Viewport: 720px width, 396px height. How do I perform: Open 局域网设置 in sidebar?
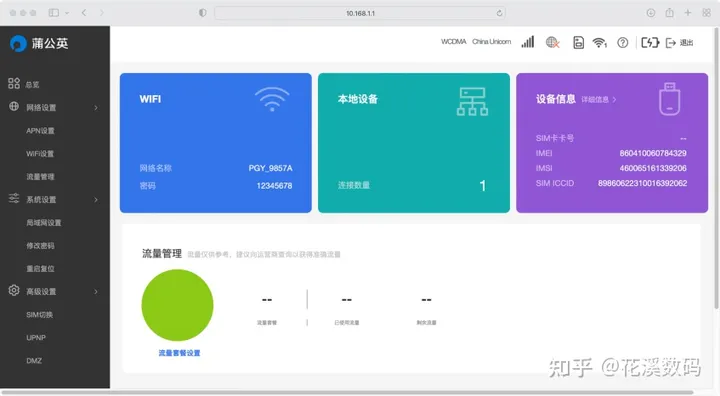point(44,222)
